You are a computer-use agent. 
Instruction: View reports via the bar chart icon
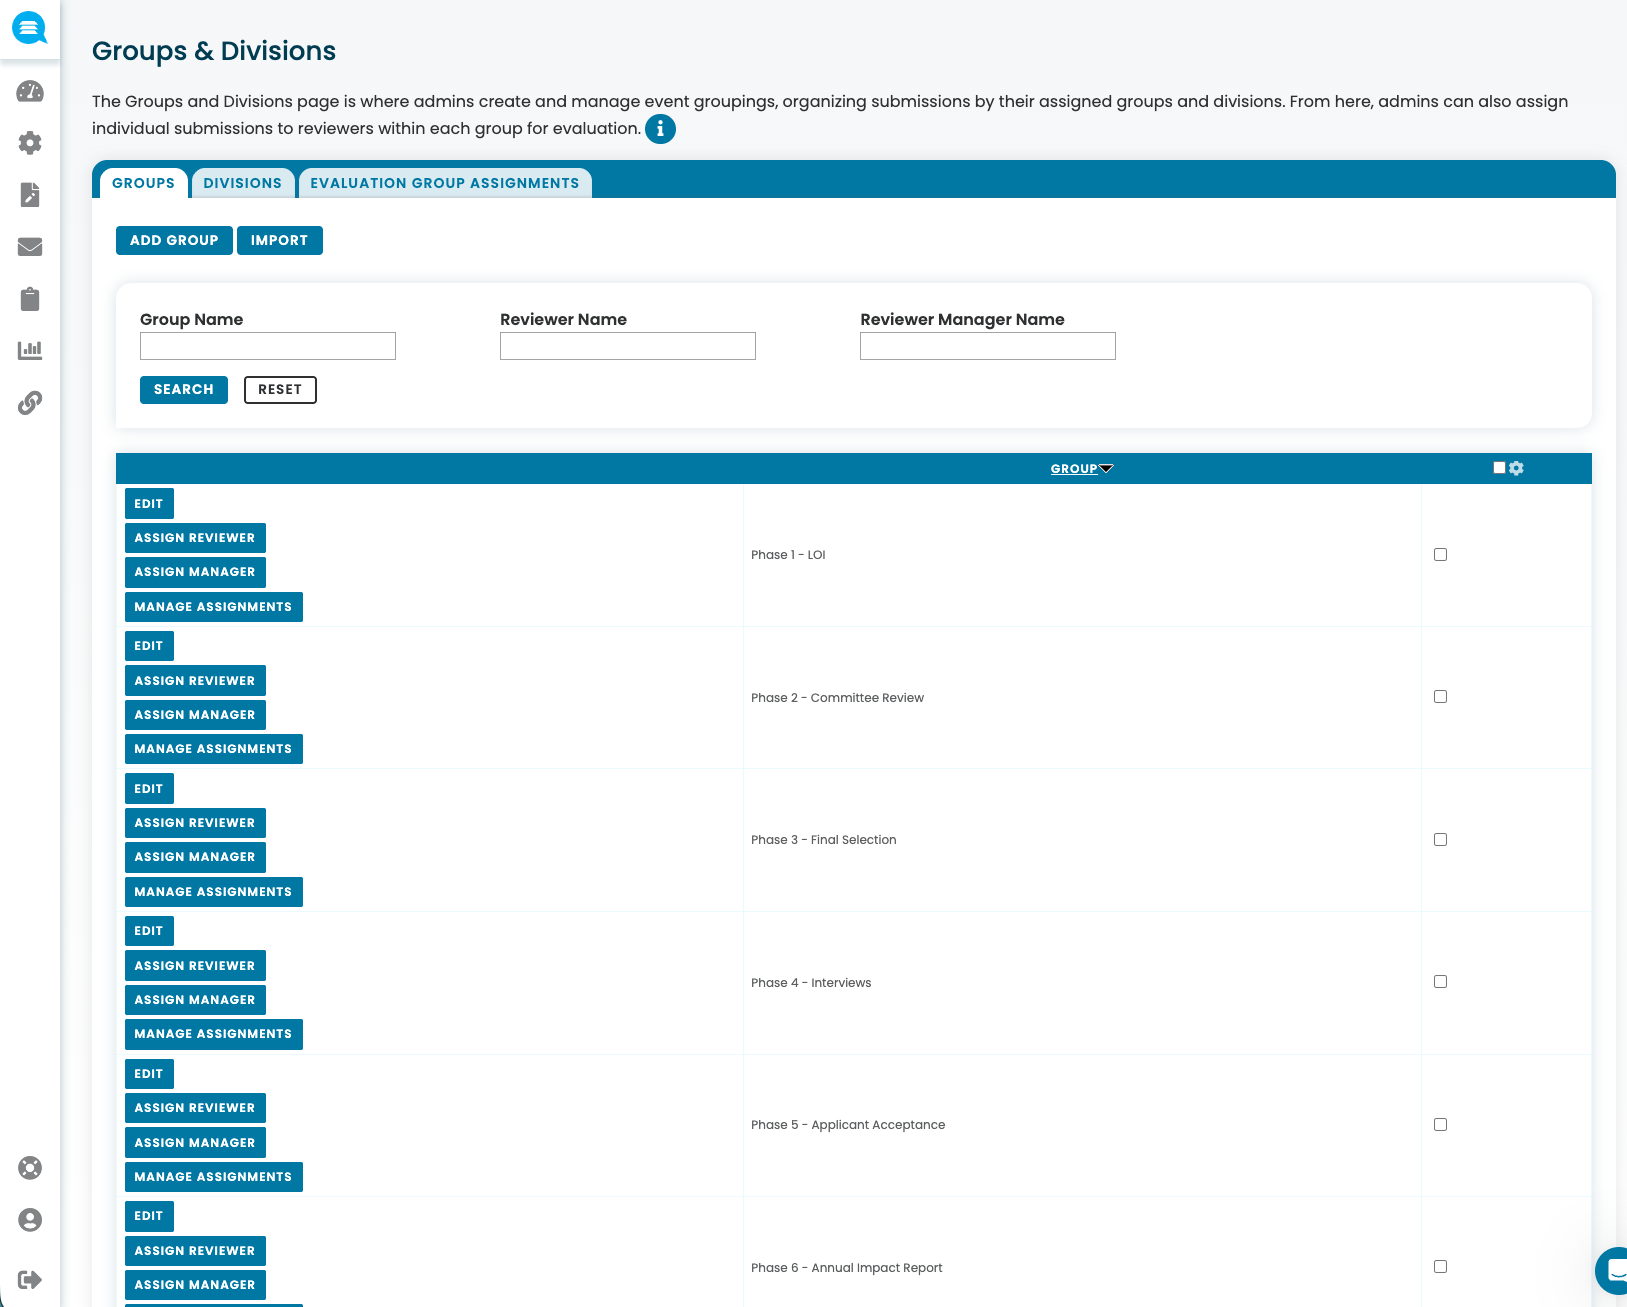(30, 351)
